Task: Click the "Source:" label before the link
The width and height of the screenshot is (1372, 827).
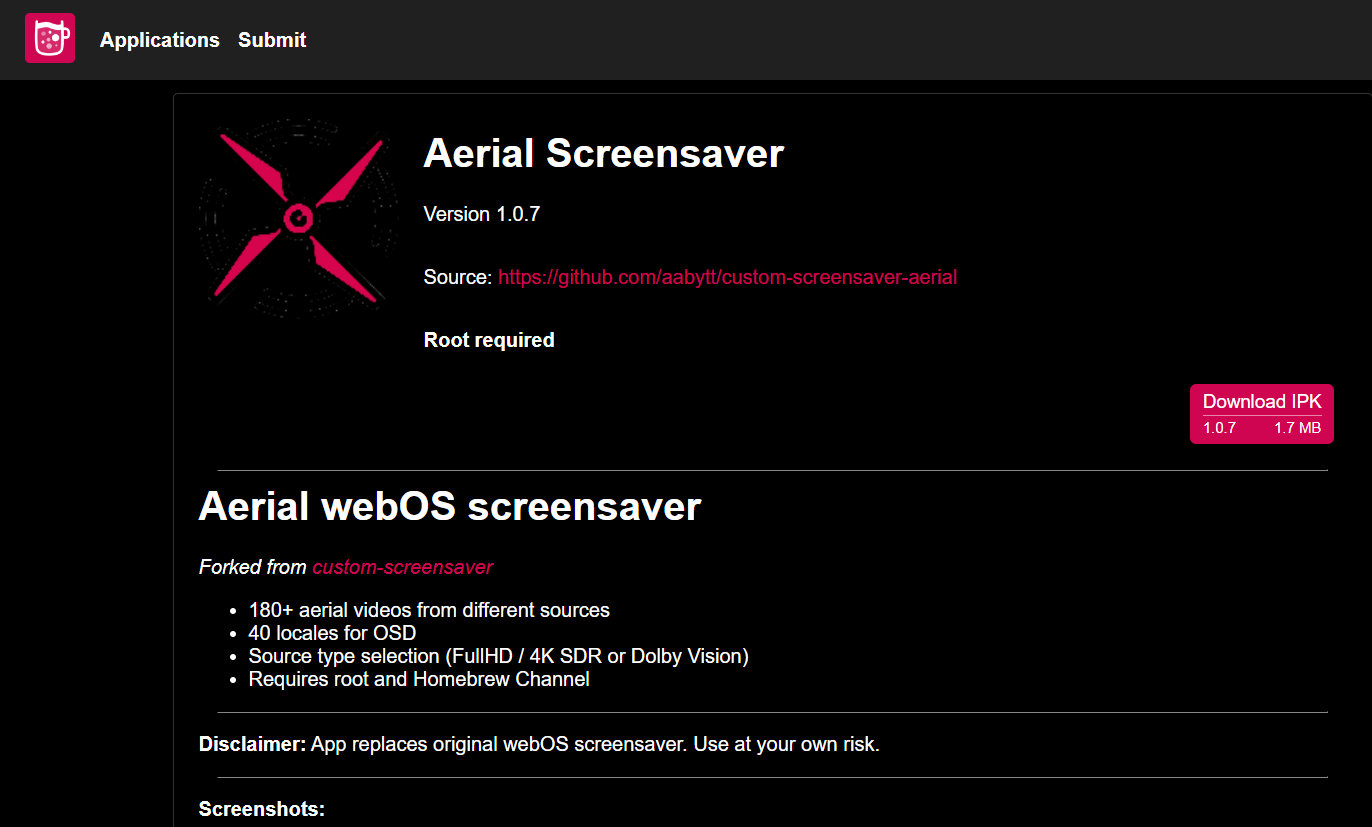Action: click(x=457, y=277)
